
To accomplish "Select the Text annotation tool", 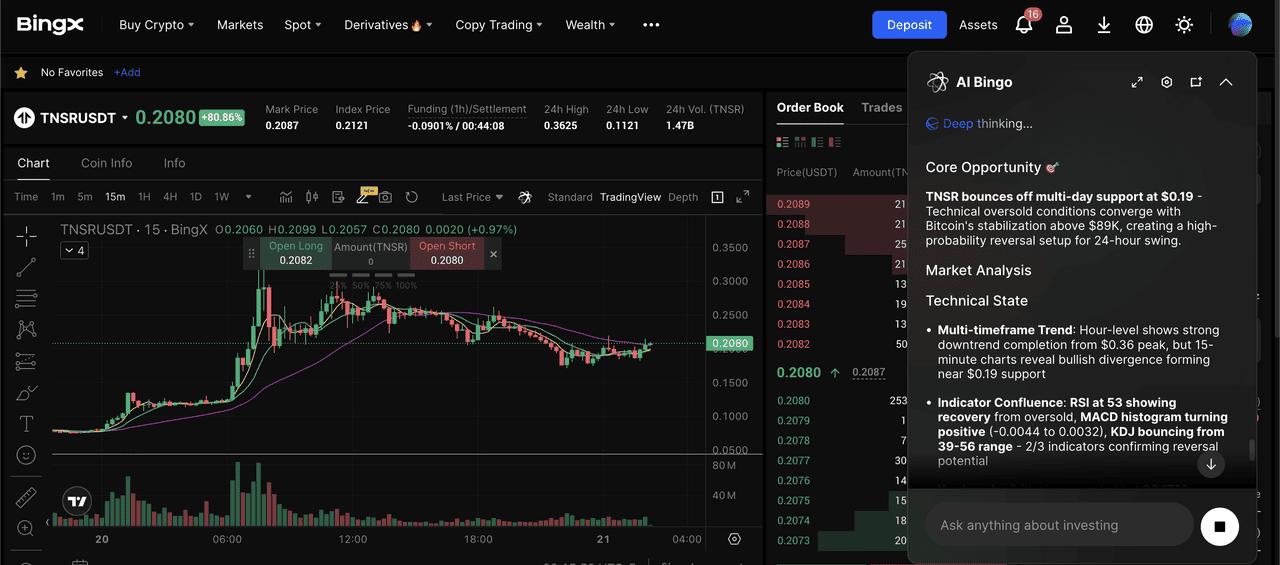I will pyautogui.click(x=27, y=424).
